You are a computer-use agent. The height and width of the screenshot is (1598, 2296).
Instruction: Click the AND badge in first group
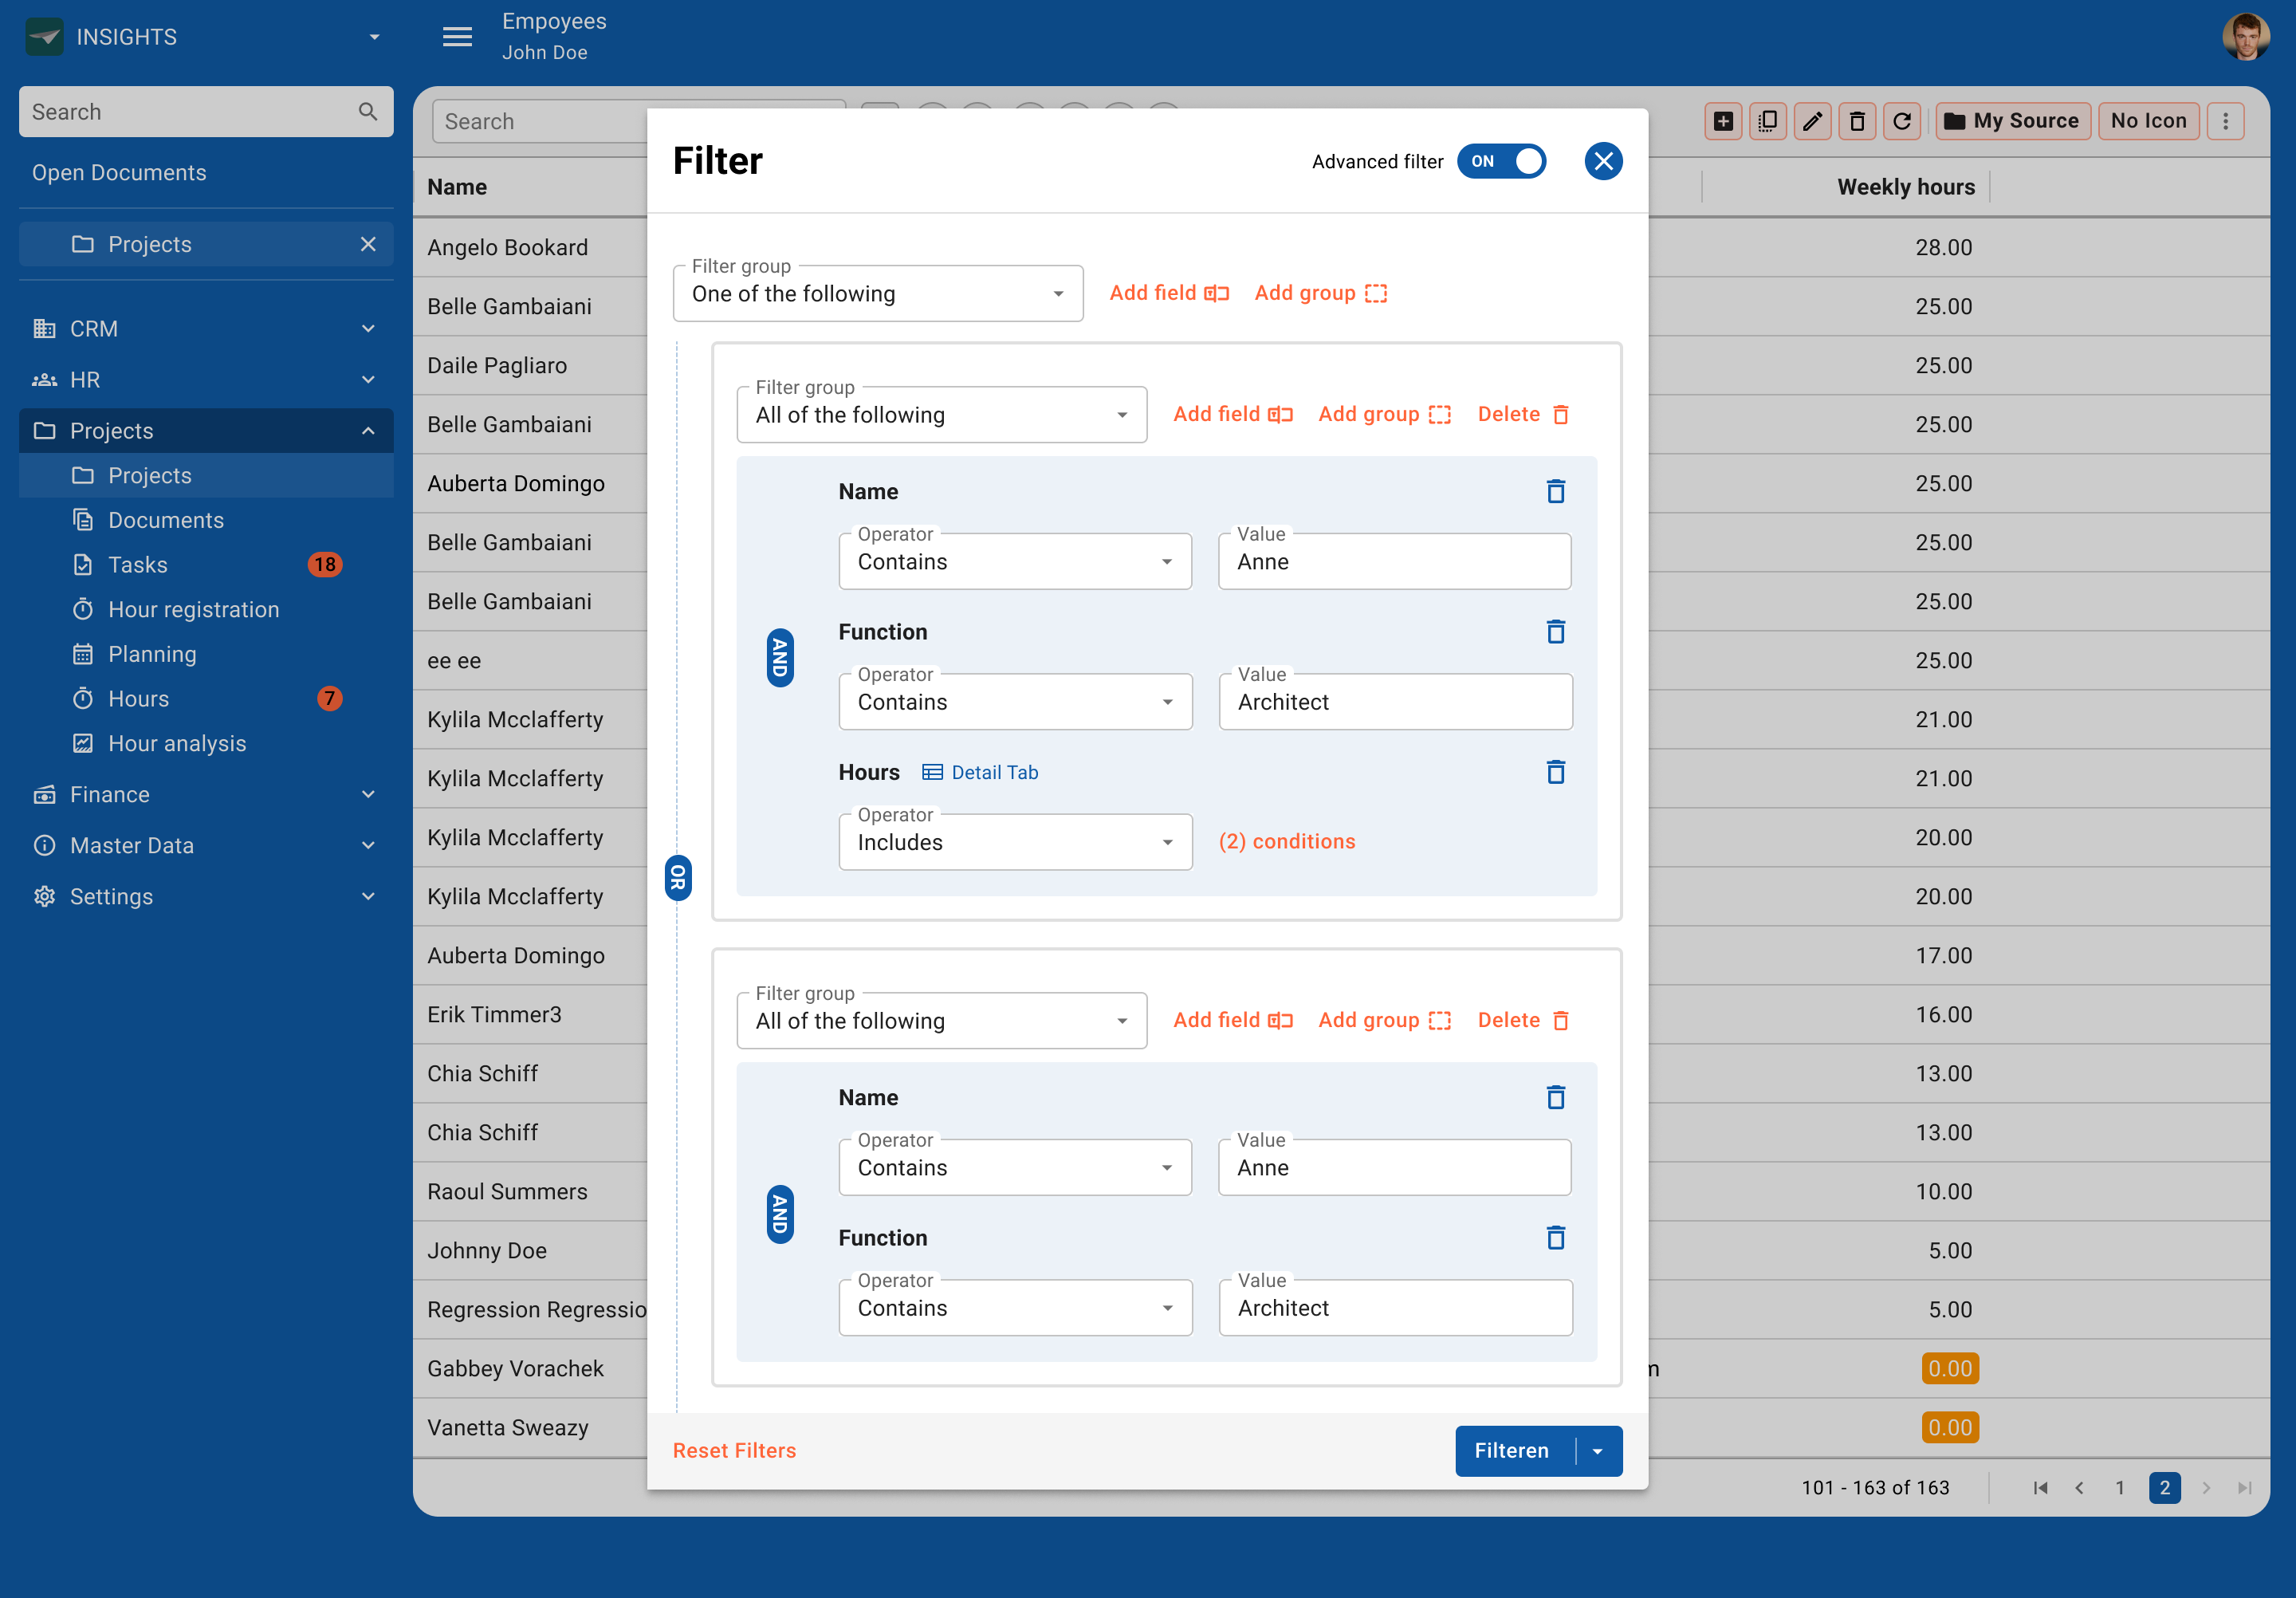coord(780,658)
